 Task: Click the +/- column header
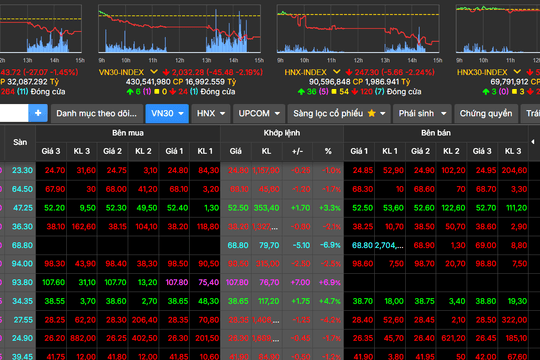pyautogui.click(x=297, y=151)
